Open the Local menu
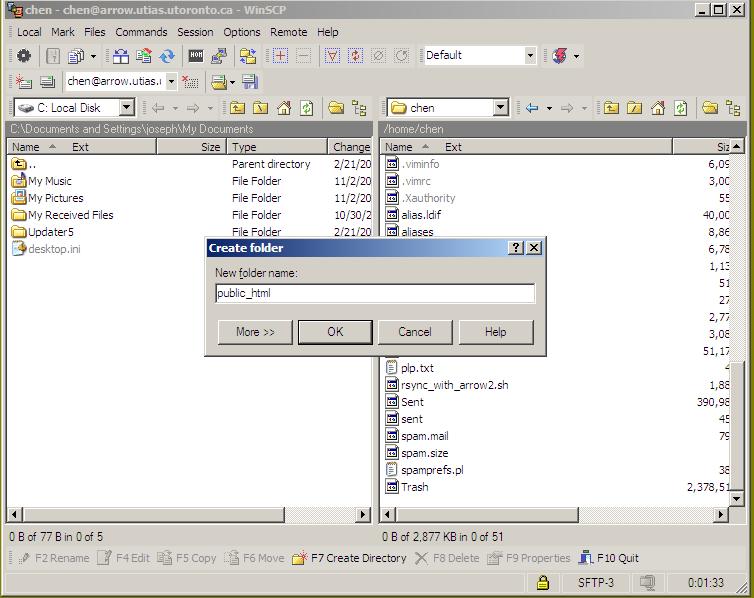This screenshot has width=754, height=598. 29,32
